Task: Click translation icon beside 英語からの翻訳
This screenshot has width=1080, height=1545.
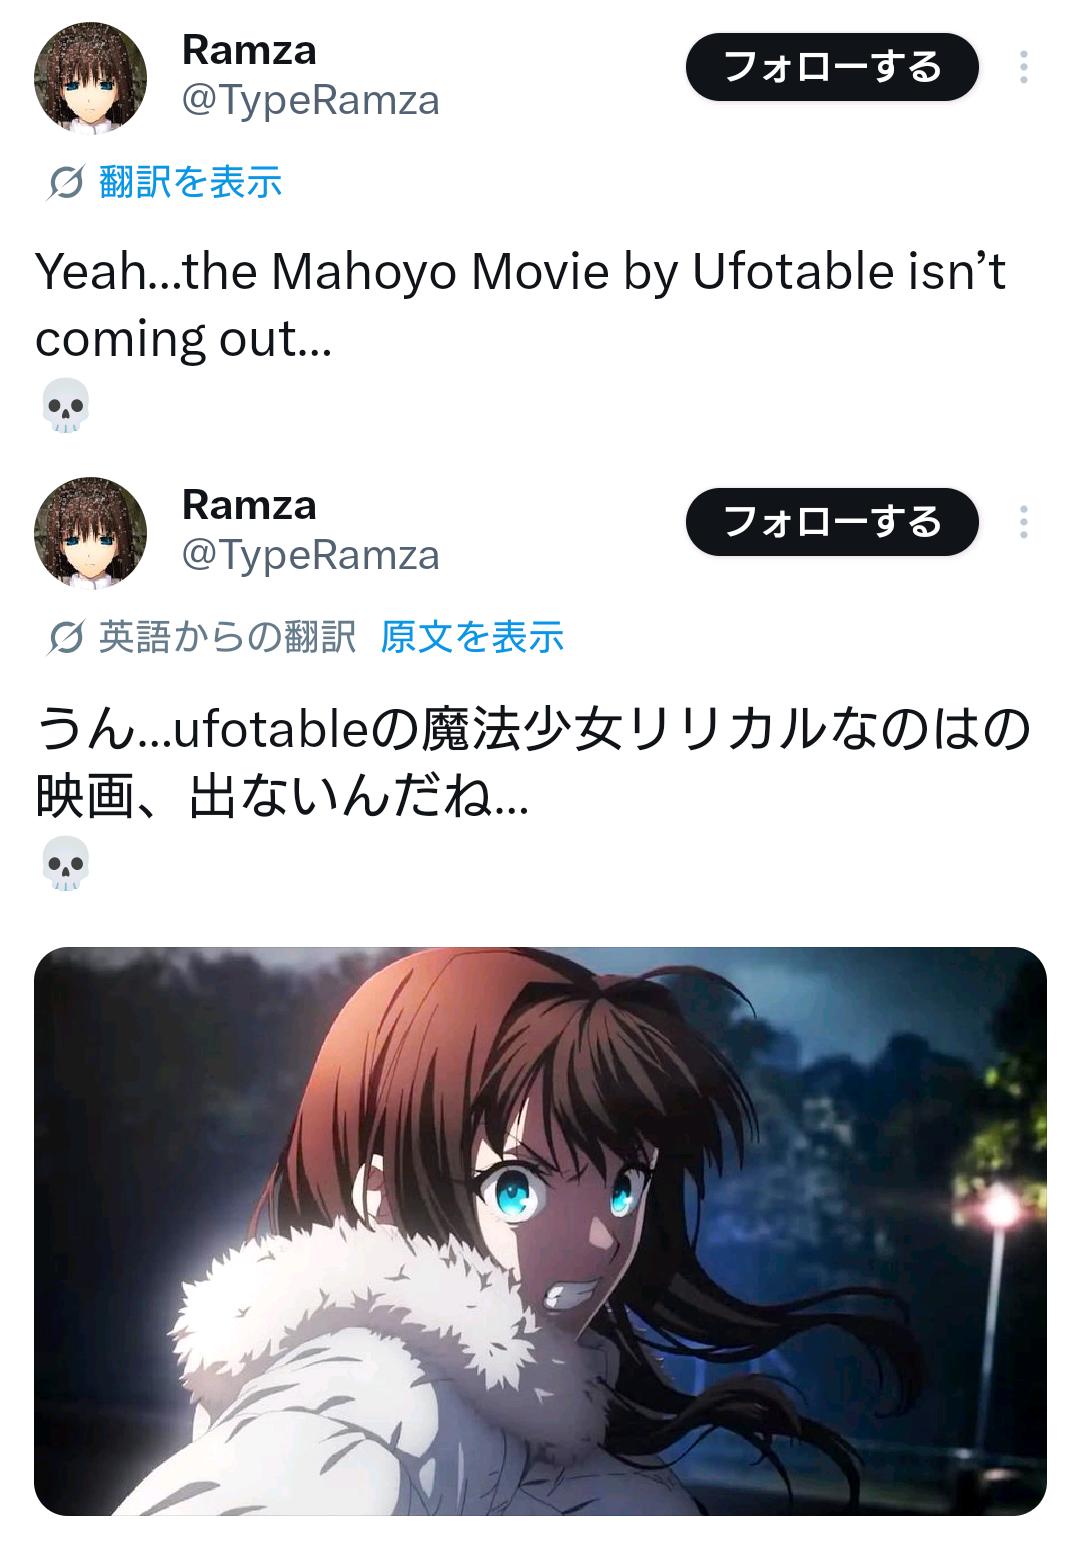Action: tap(65, 638)
